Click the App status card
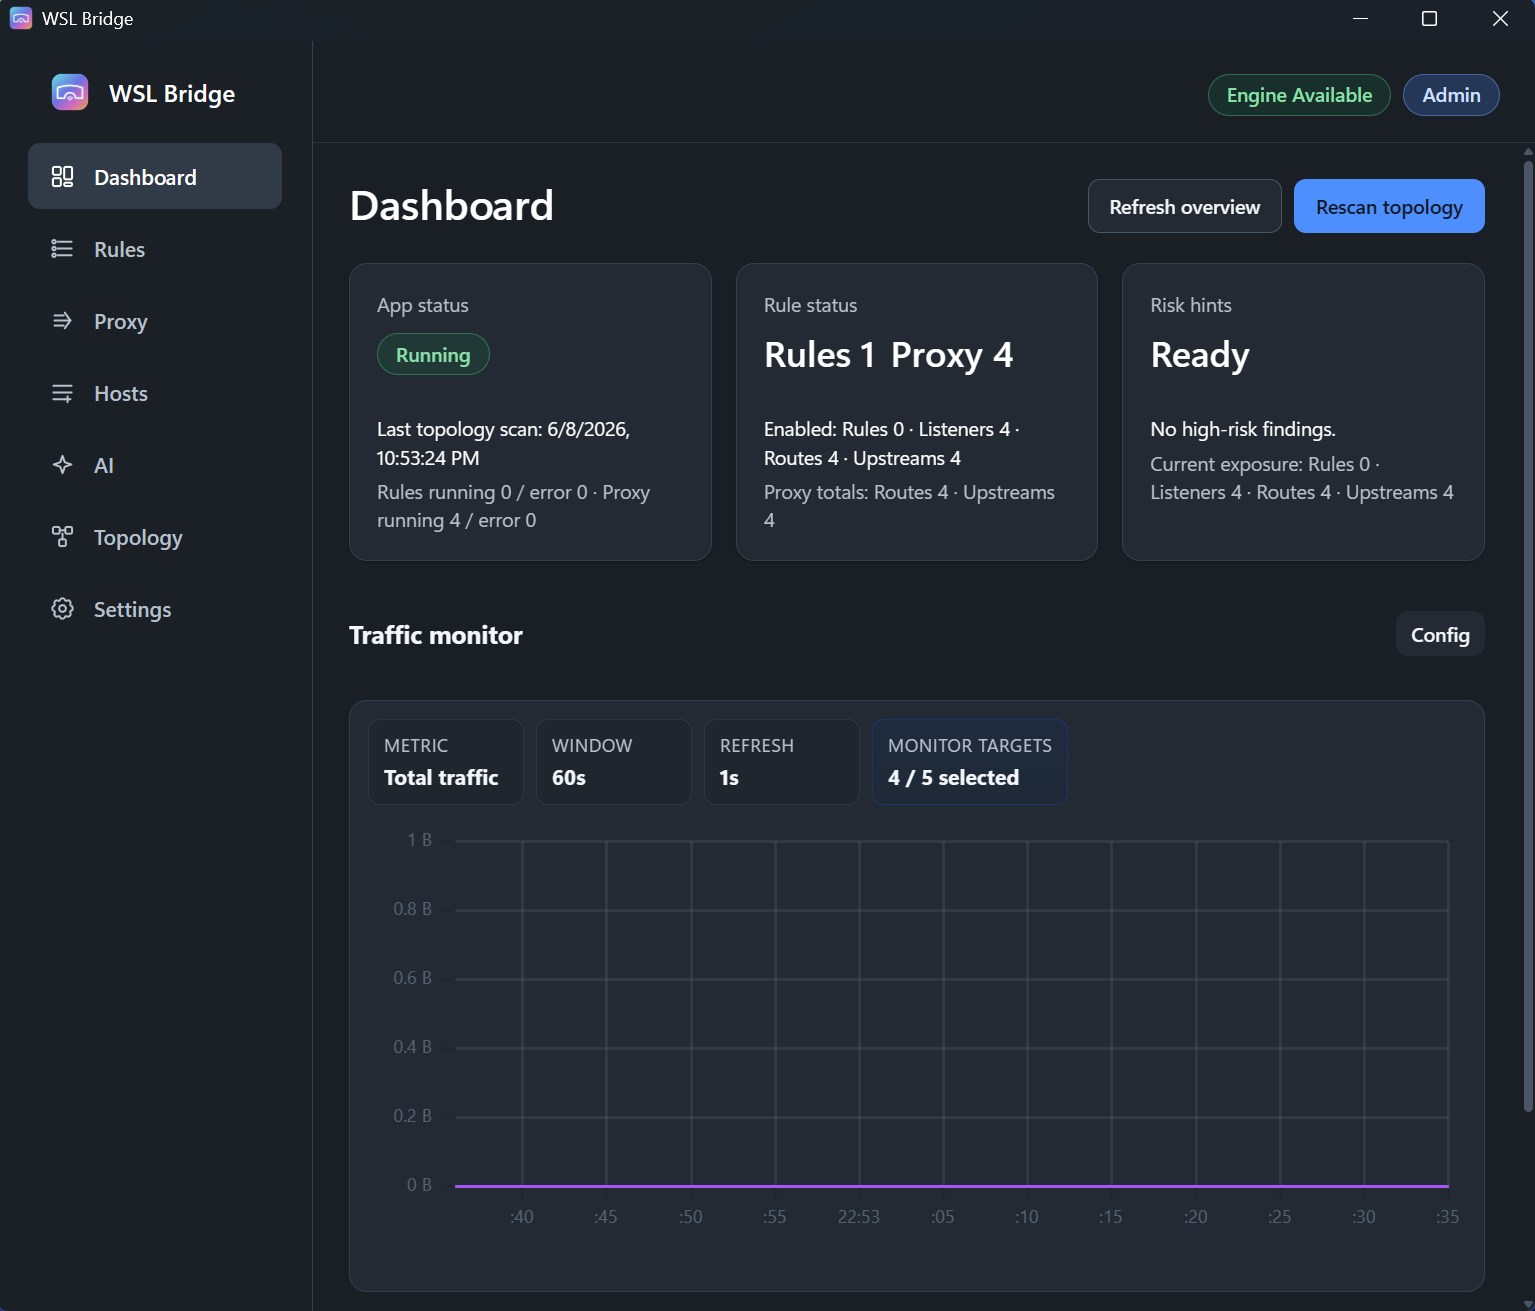The width and height of the screenshot is (1535, 1311). 530,412
